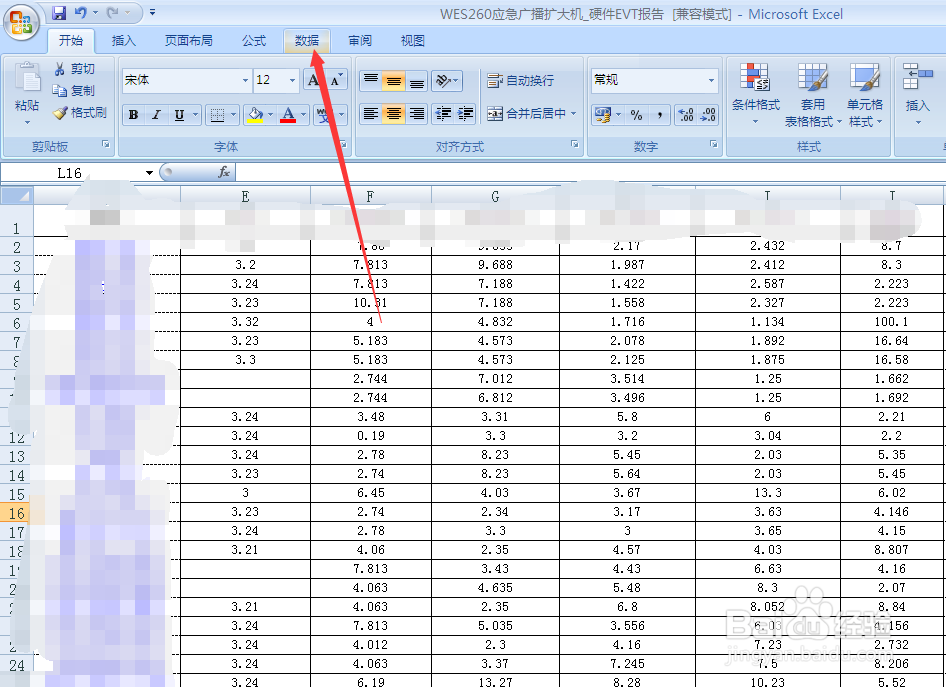
Task: Open the Font Color red swatch
Action: tap(286, 115)
